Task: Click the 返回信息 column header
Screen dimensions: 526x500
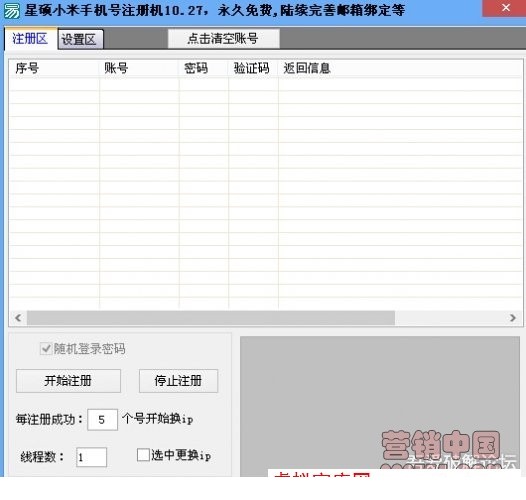Action: 400,68
